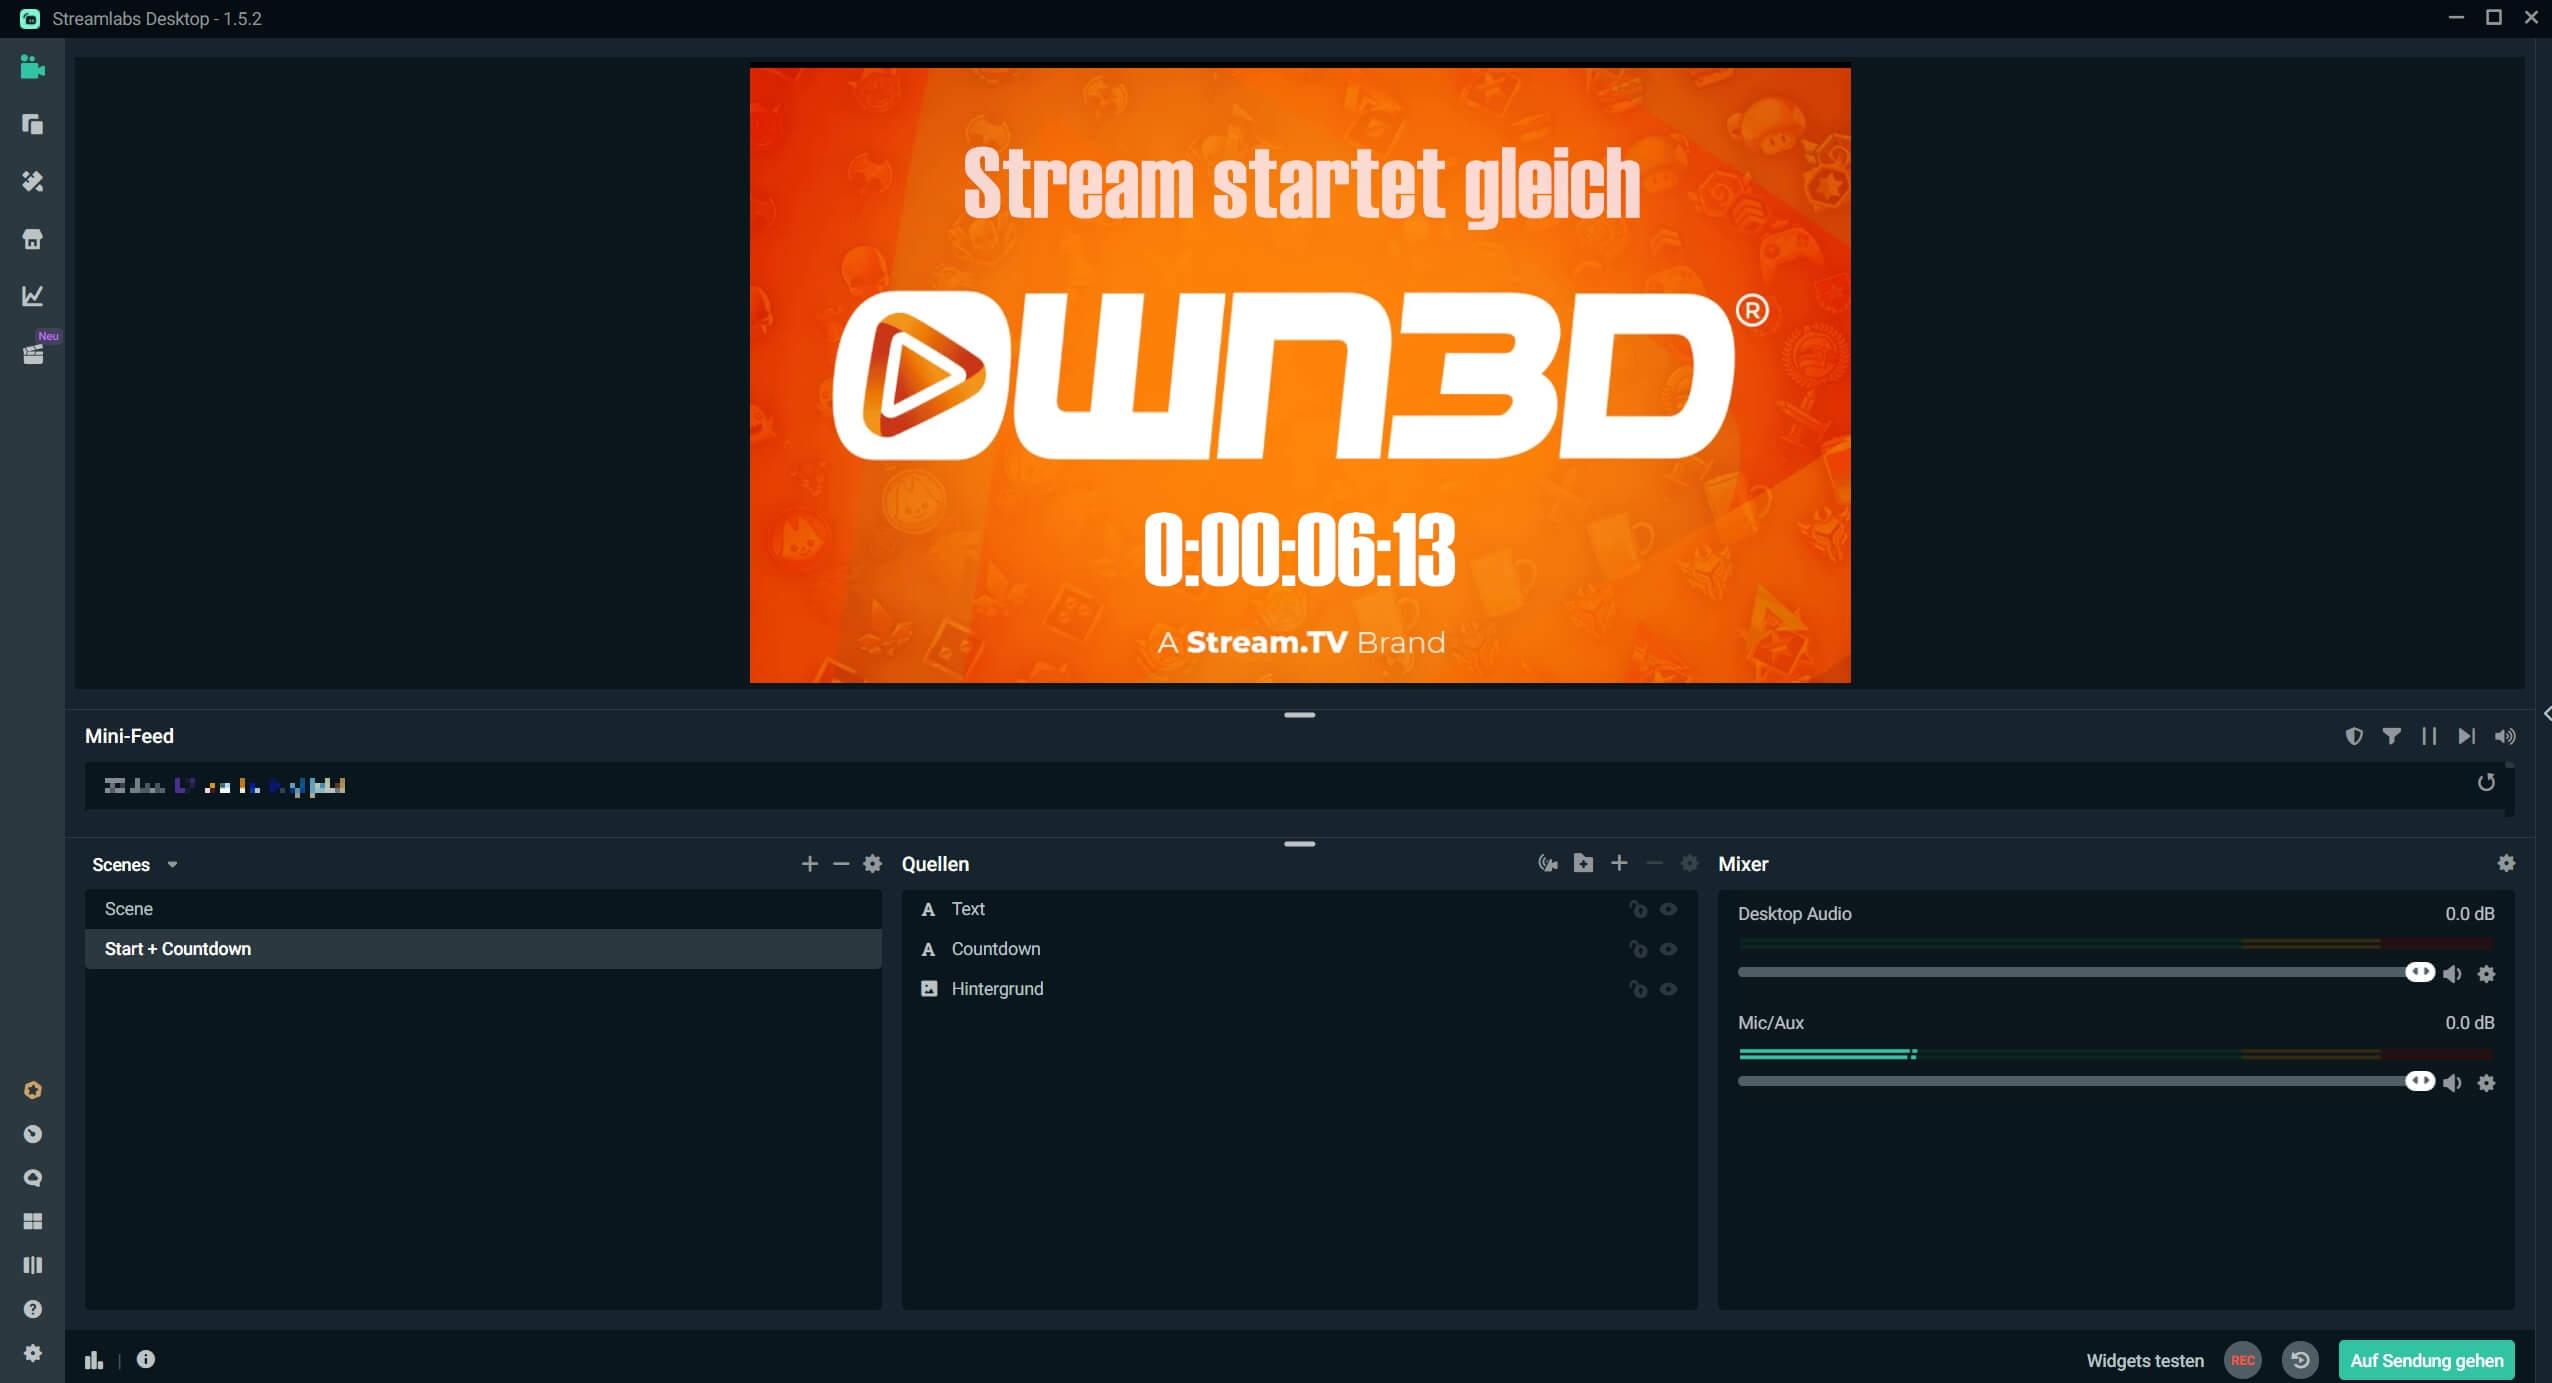Lock the Text source
The image size is (2552, 1383).
coord(1637,909)
